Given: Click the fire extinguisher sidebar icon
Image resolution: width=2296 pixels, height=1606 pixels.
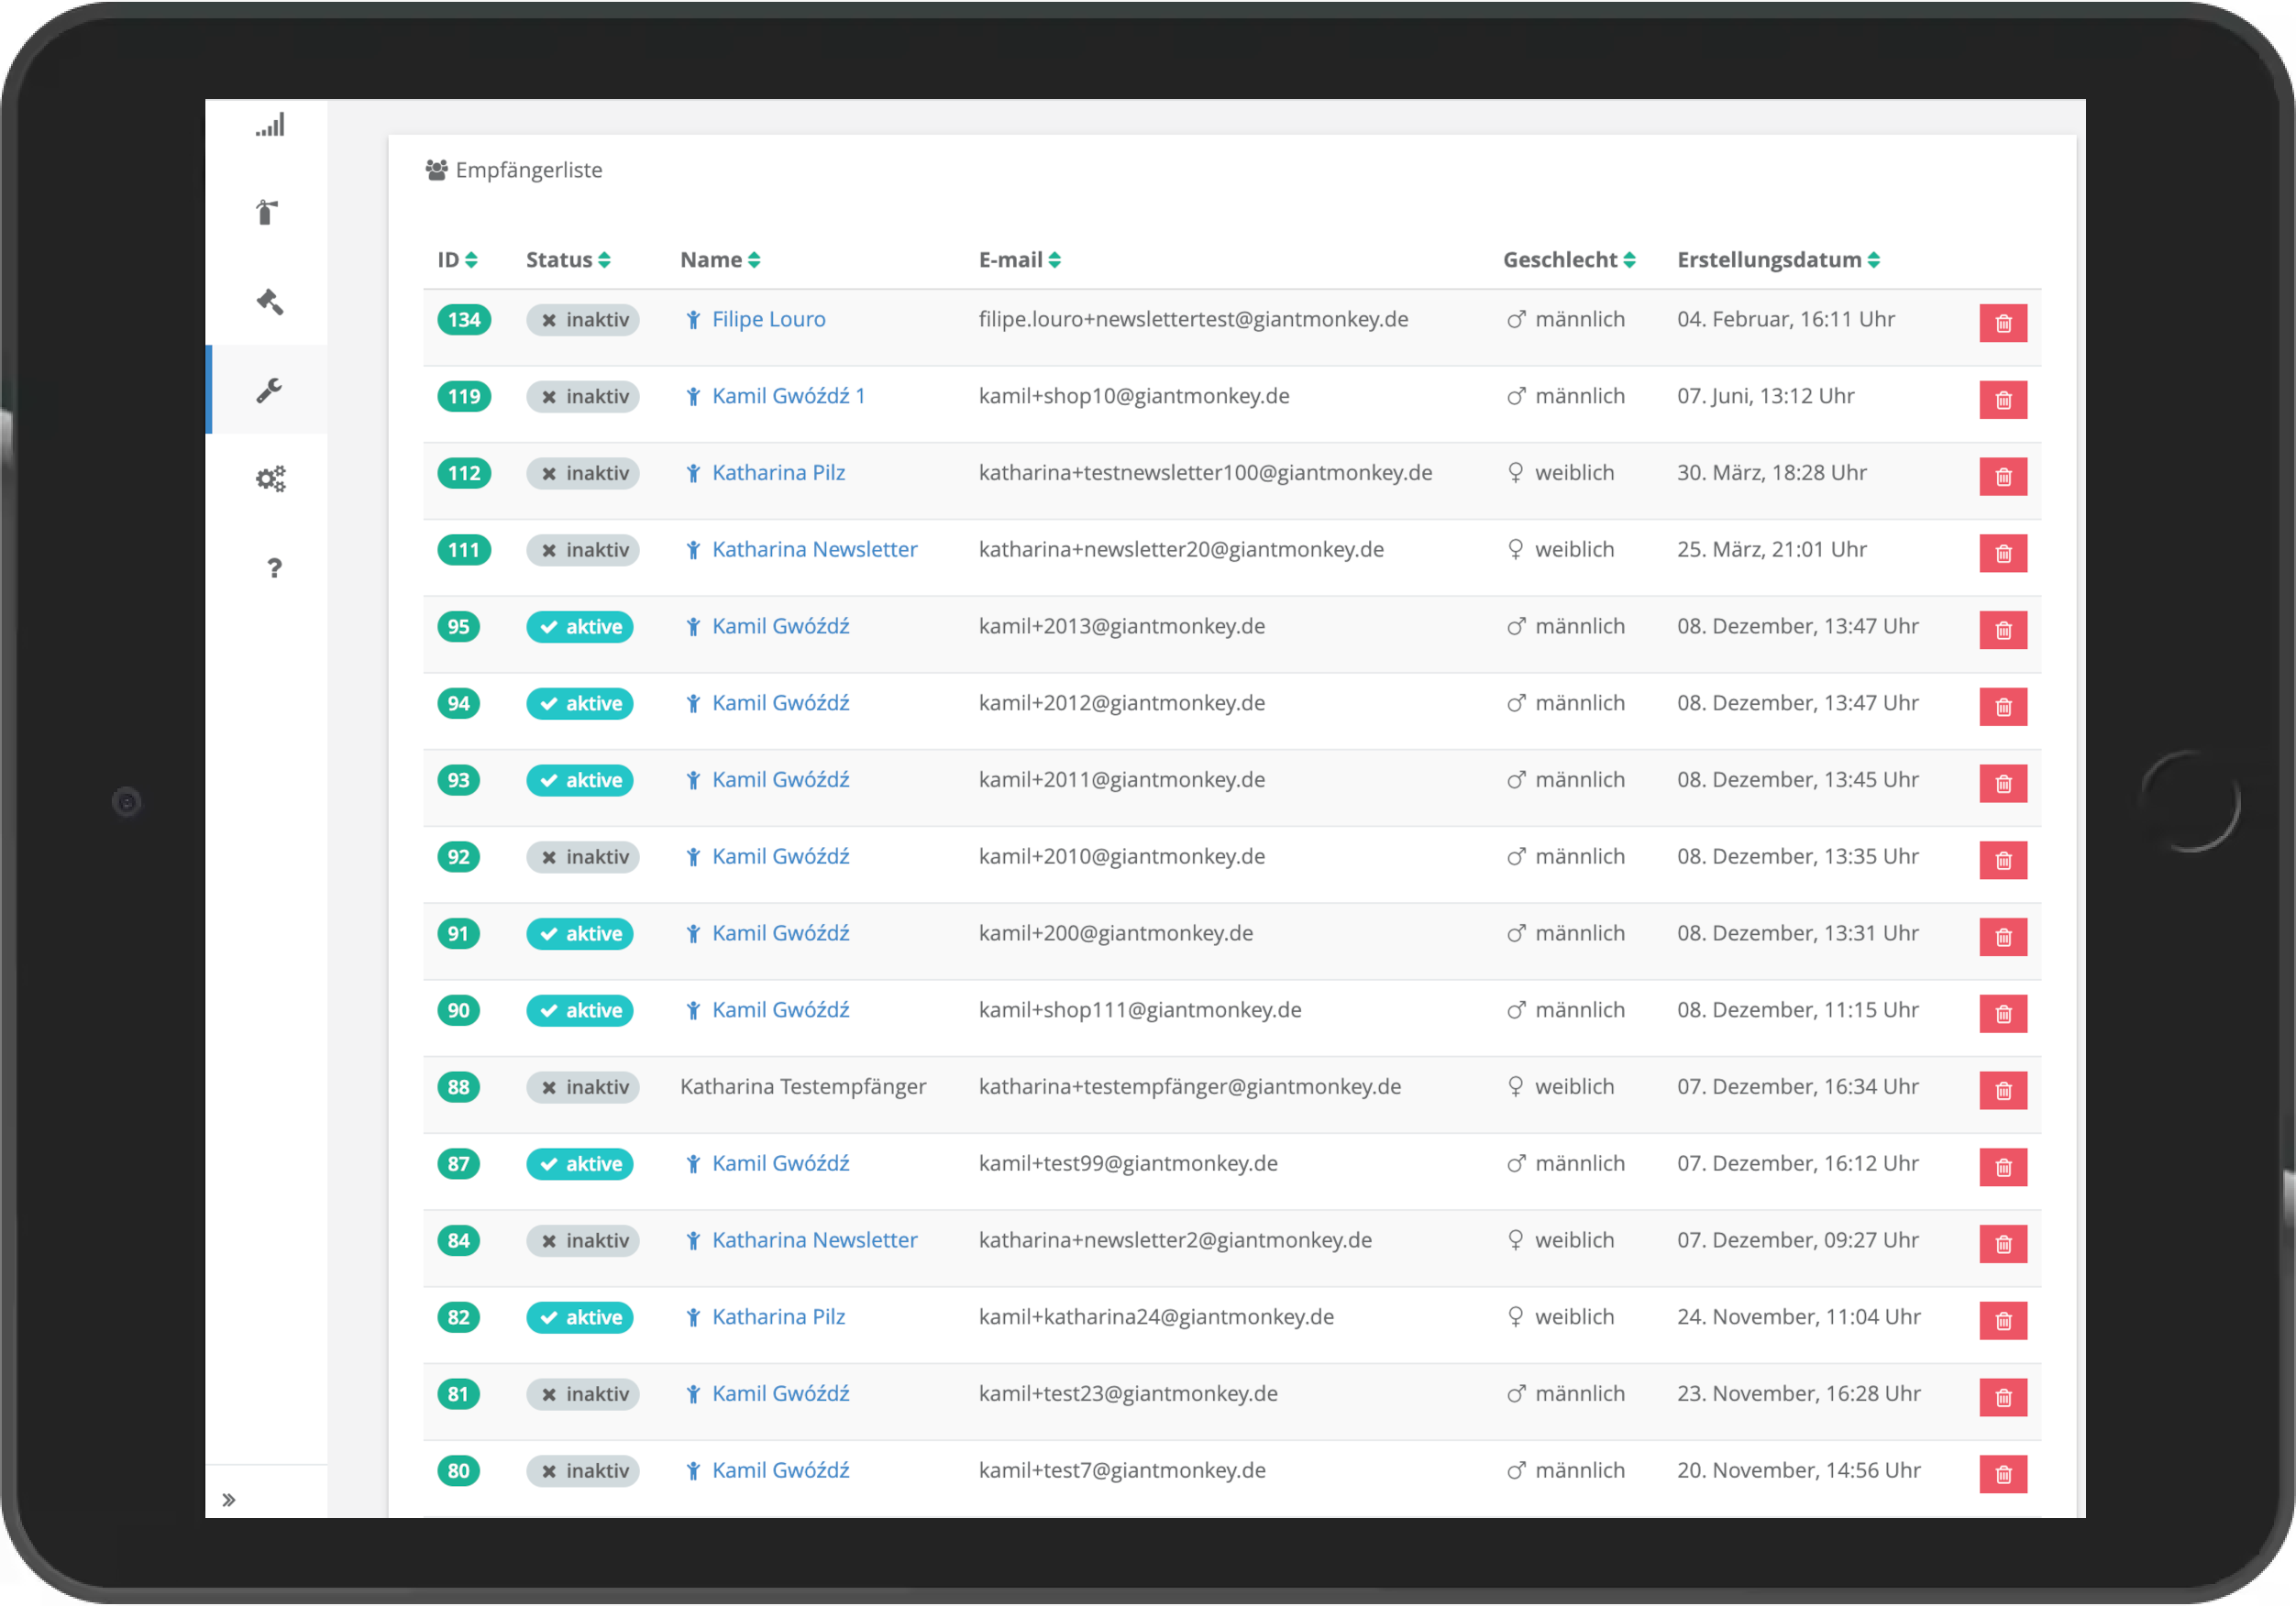Looking at the screenshot, I should point(267,213).
